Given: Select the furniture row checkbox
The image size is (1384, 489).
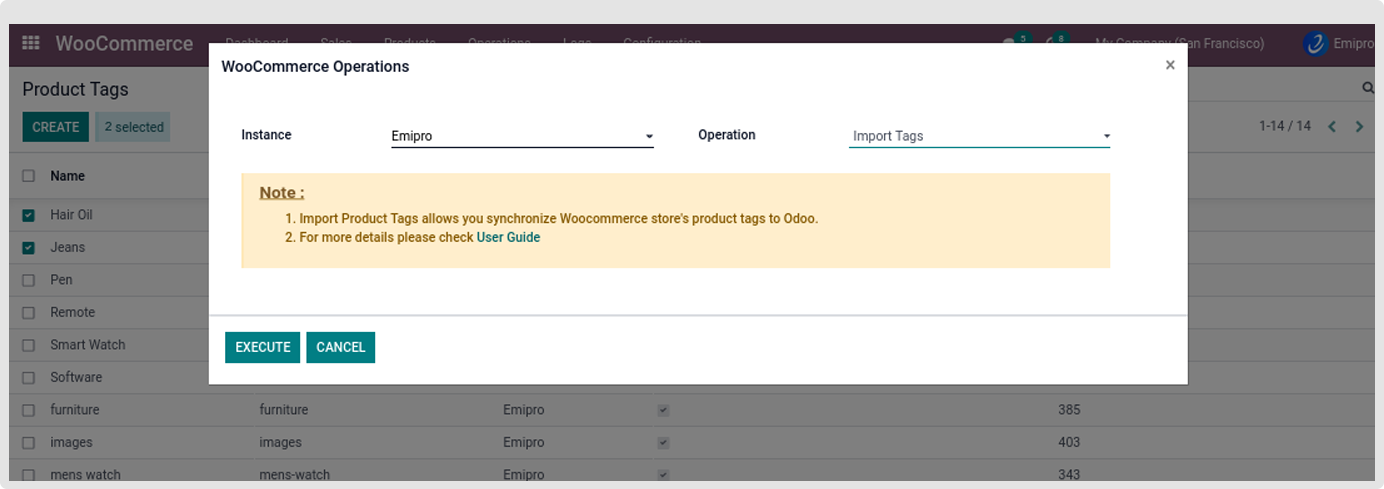Looking at the screenshot, I should tap(28, 410).
